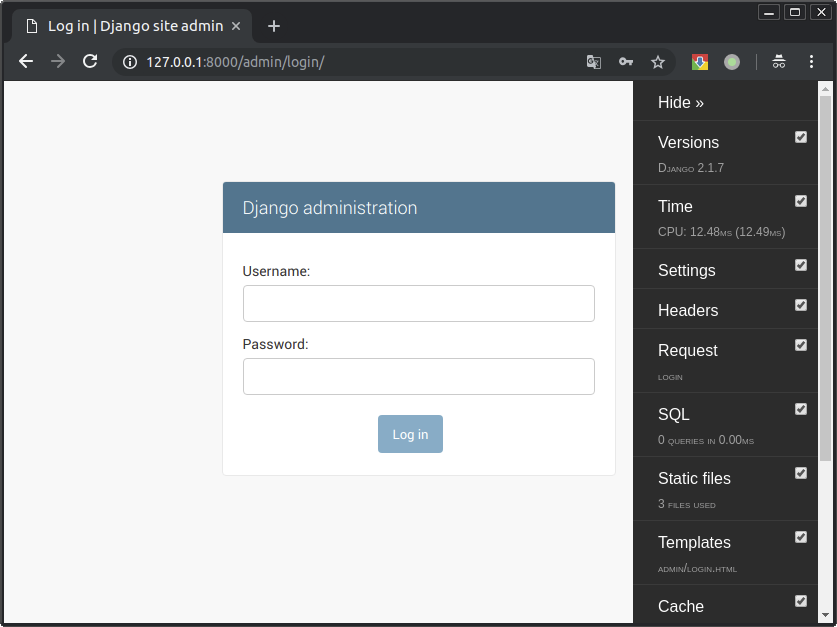Click the '3 files used' text
This screenshot has width=837, height=627.
[x=686, y=504]
